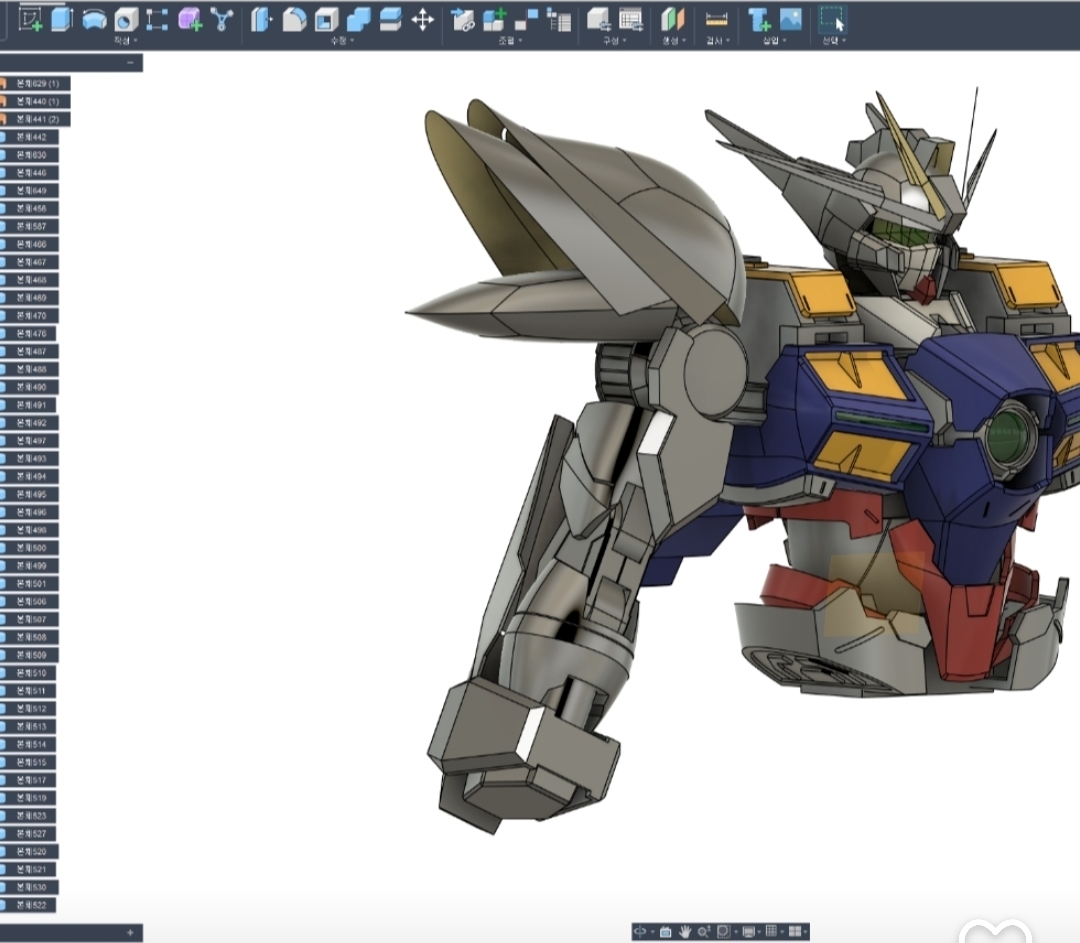Select body 본체629 (1) in the list

(x=38, y=83)
